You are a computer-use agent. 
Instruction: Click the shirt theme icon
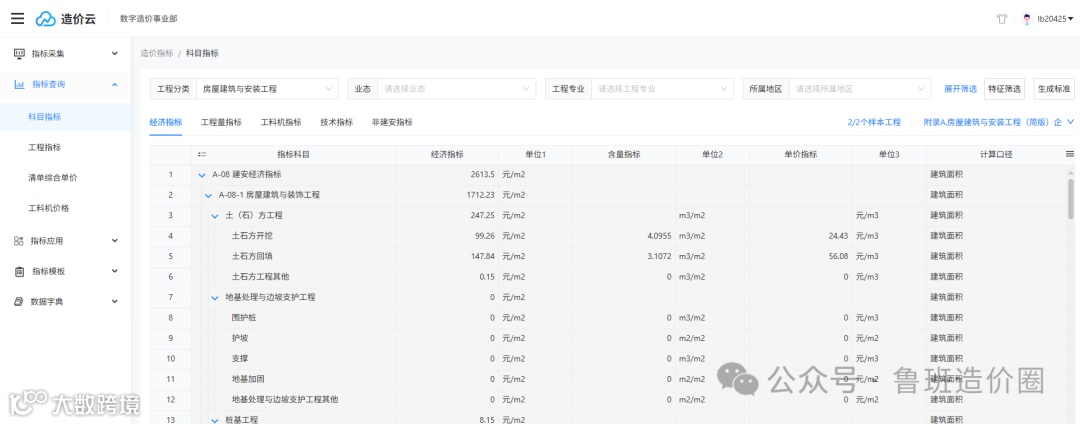pos(1001,19)
